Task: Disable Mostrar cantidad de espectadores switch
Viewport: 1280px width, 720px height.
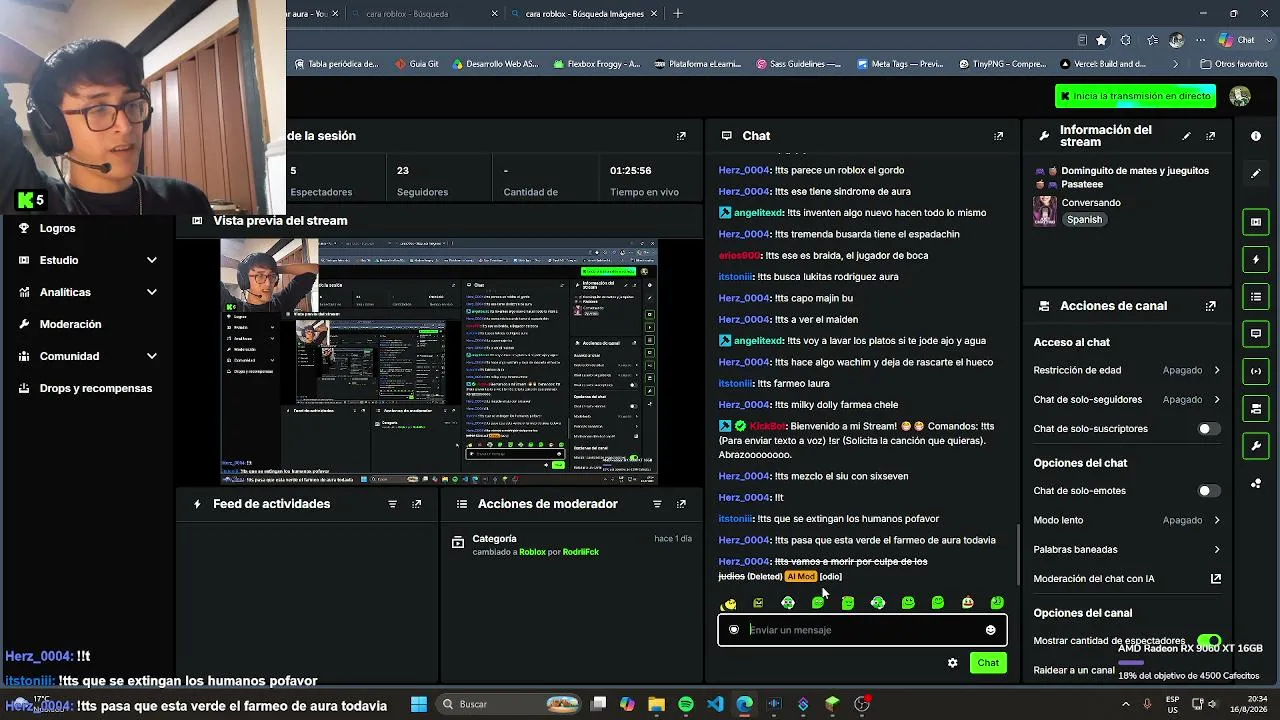Action: pyautogui.click(x=1209, y=641)
